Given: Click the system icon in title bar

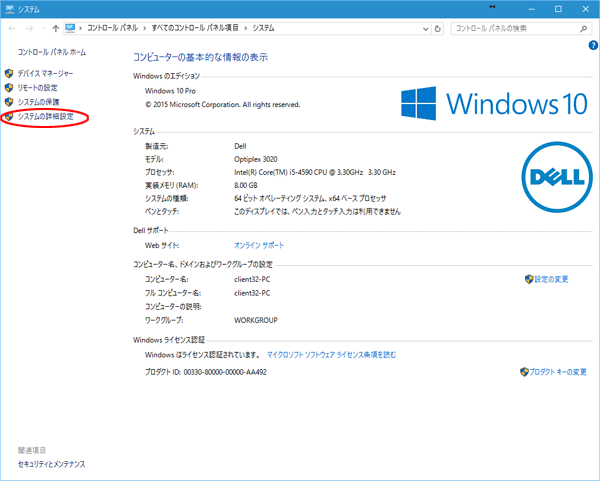Looking at the screenshot, I should pos(10,9).
